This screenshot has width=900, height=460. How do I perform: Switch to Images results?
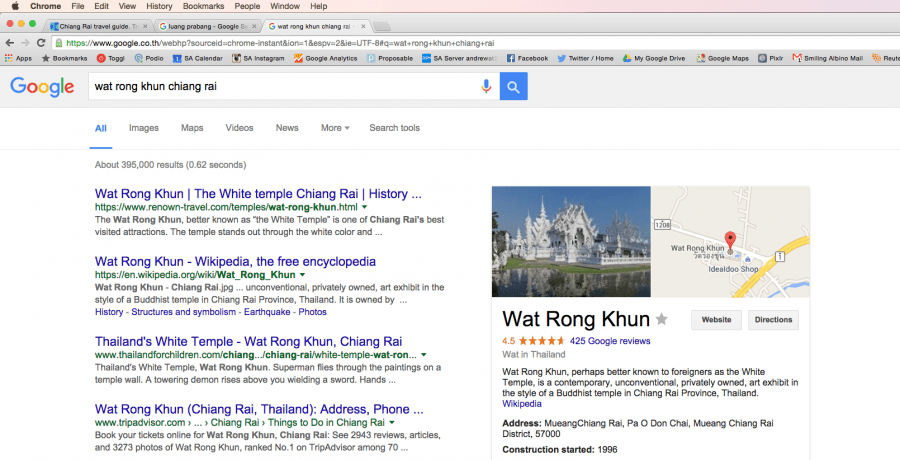[x=143, y=128]
